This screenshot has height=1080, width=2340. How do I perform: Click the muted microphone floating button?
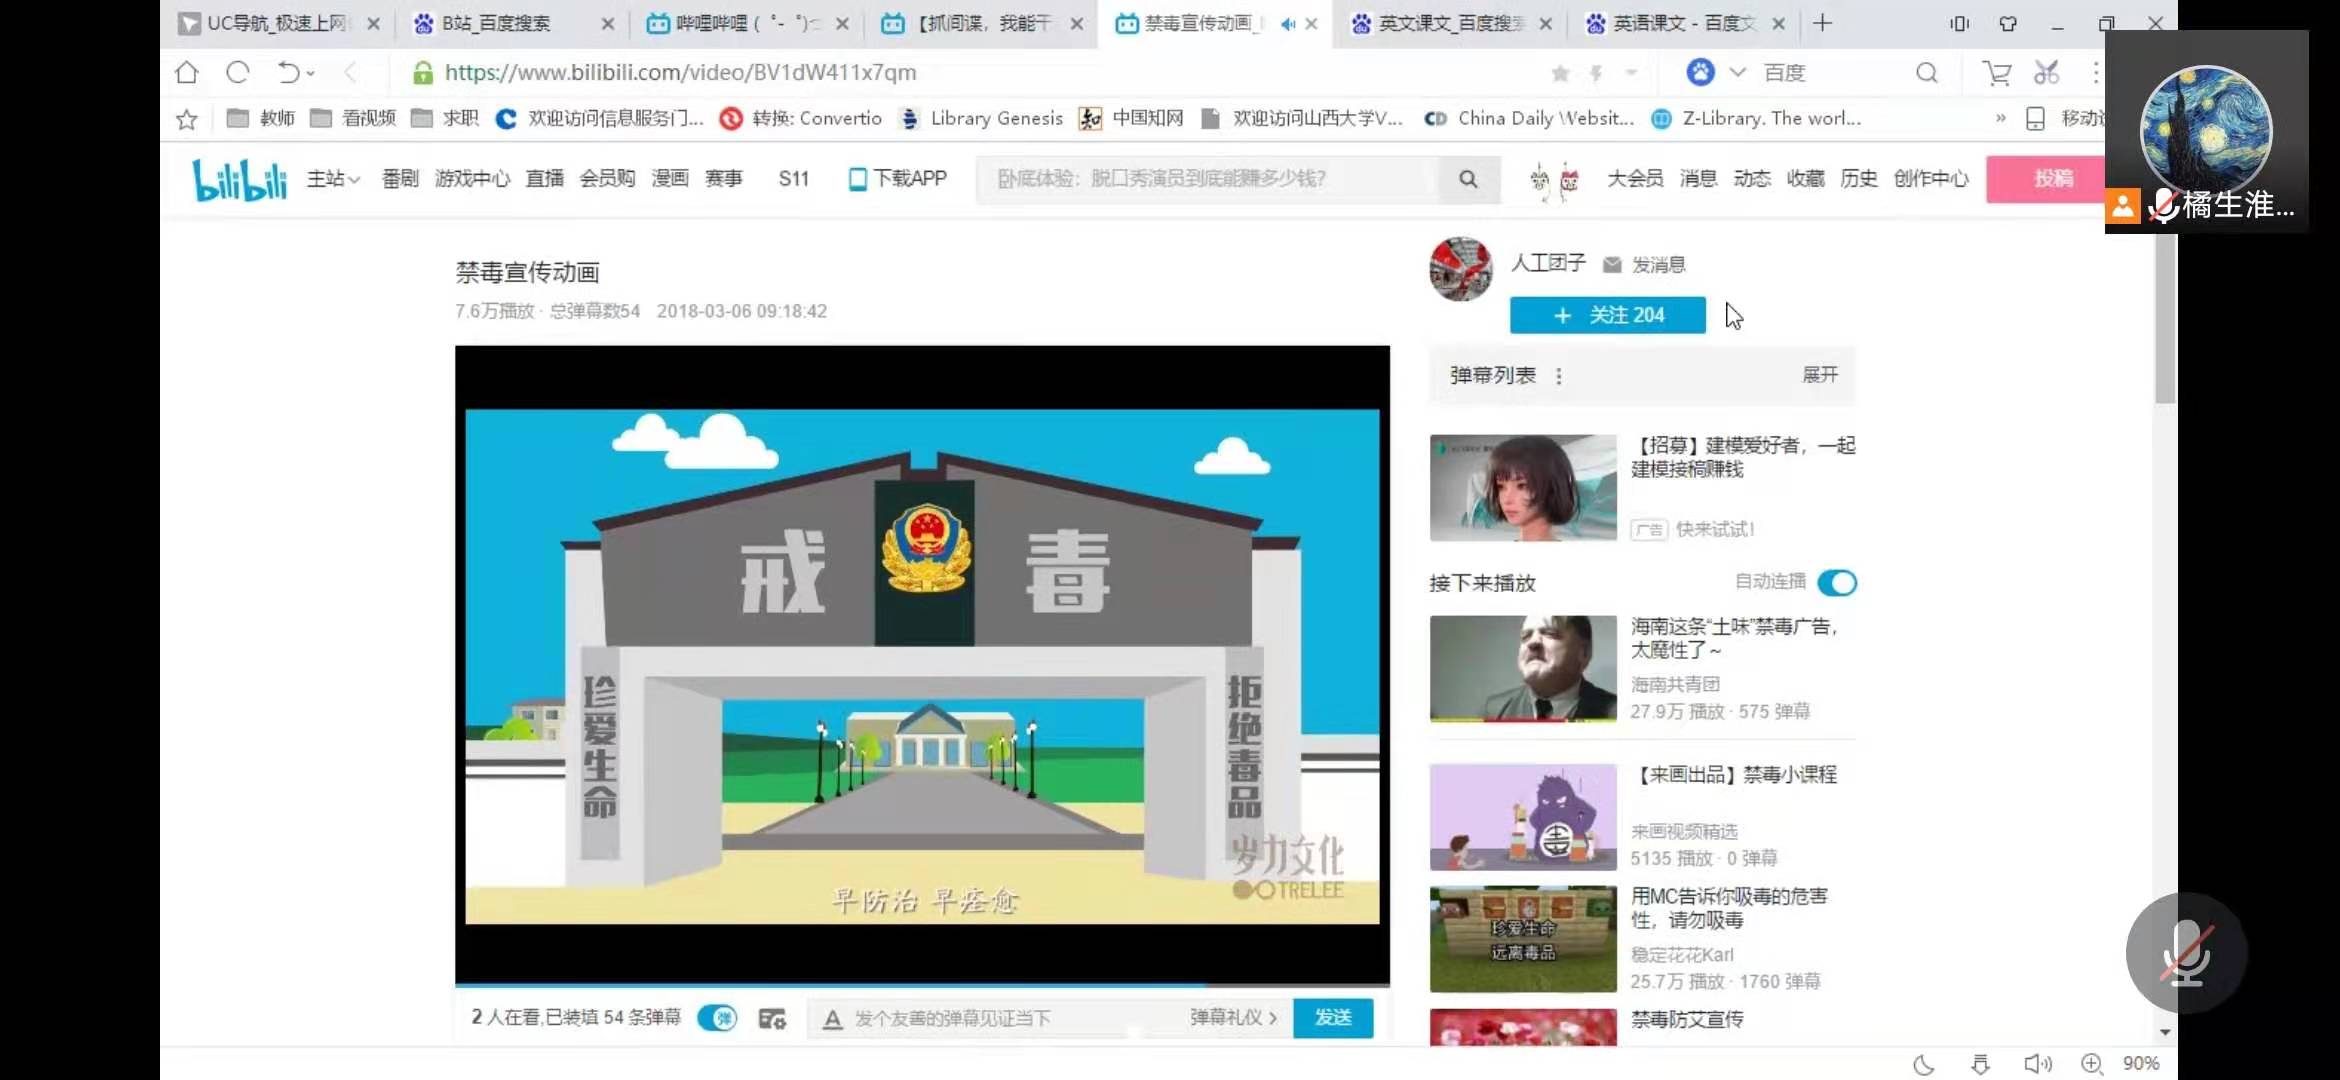(x=2185, y=952)
